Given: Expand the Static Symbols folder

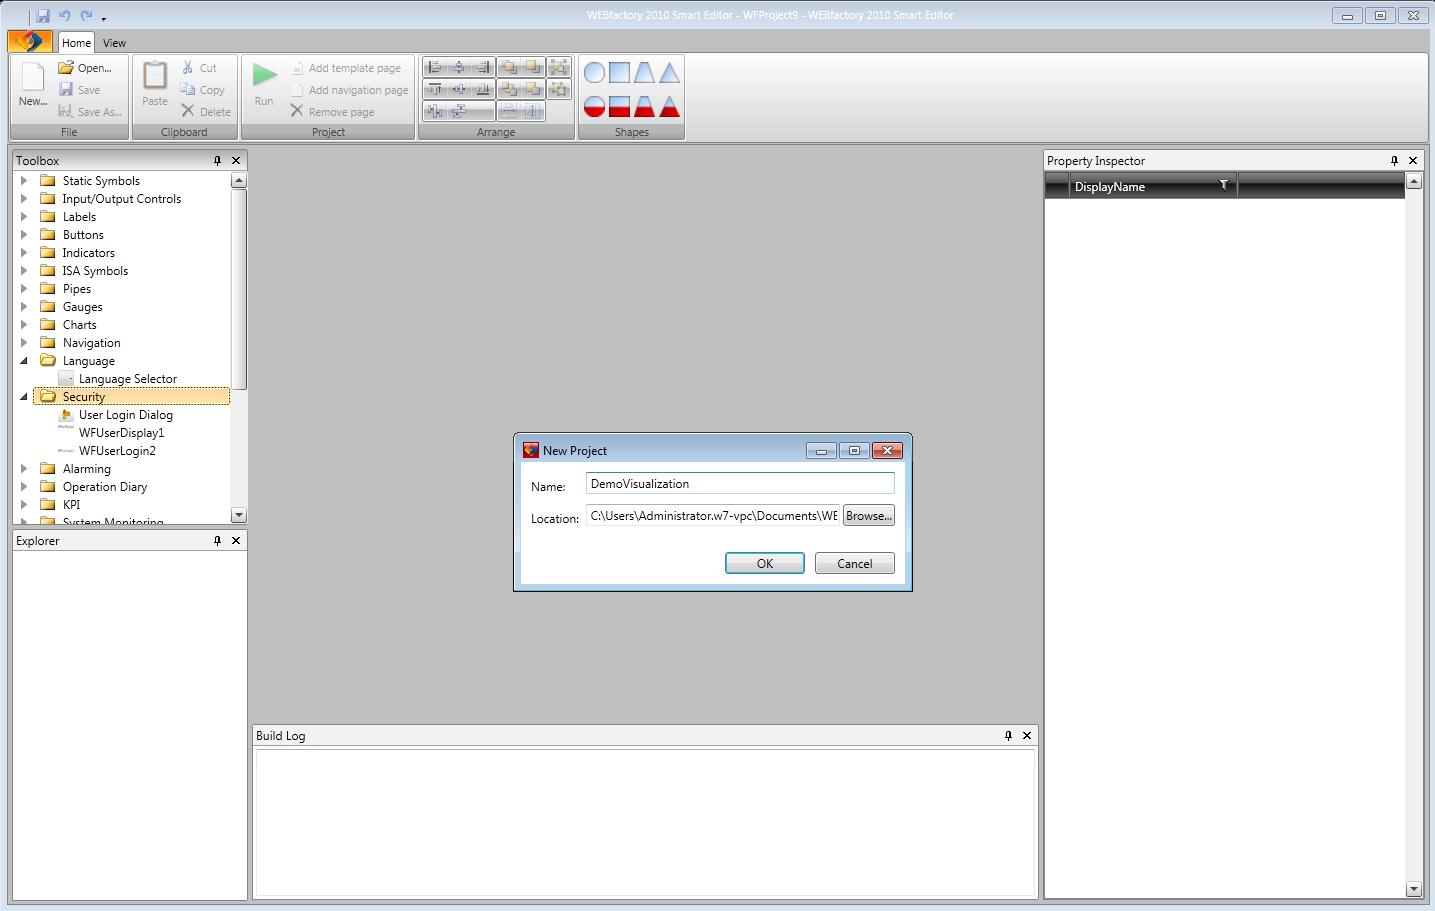Looking at the screenshot, I should pos(24,181).
